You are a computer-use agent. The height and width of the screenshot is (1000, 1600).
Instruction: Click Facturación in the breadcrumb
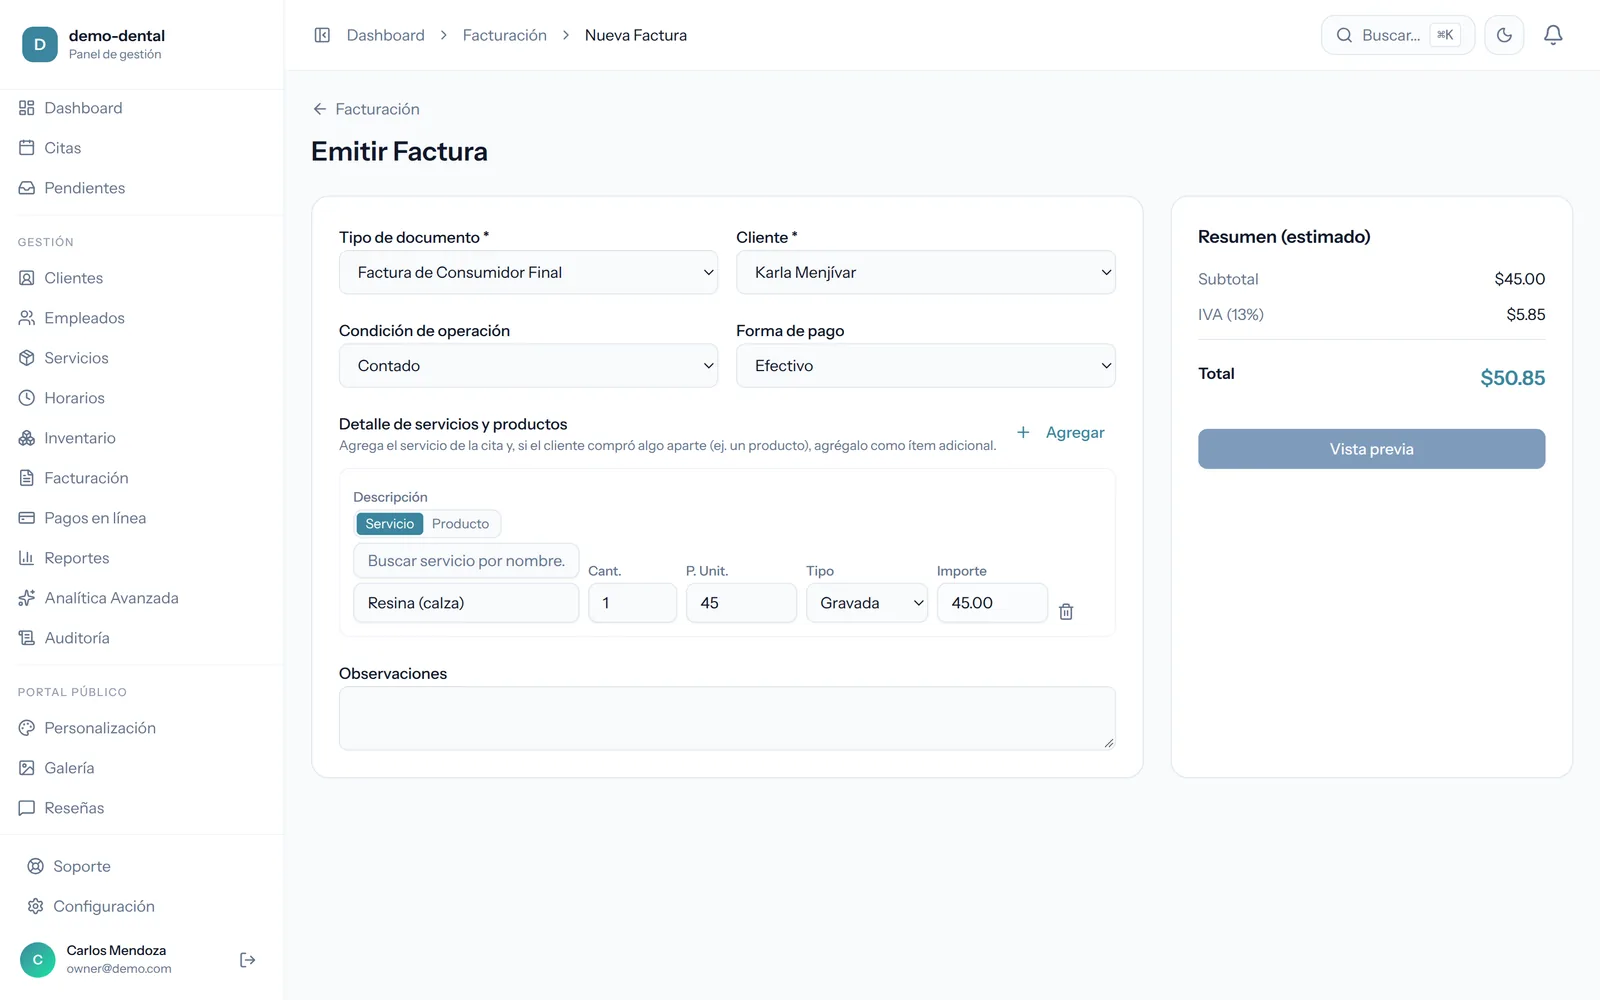[x=505, y=35]
